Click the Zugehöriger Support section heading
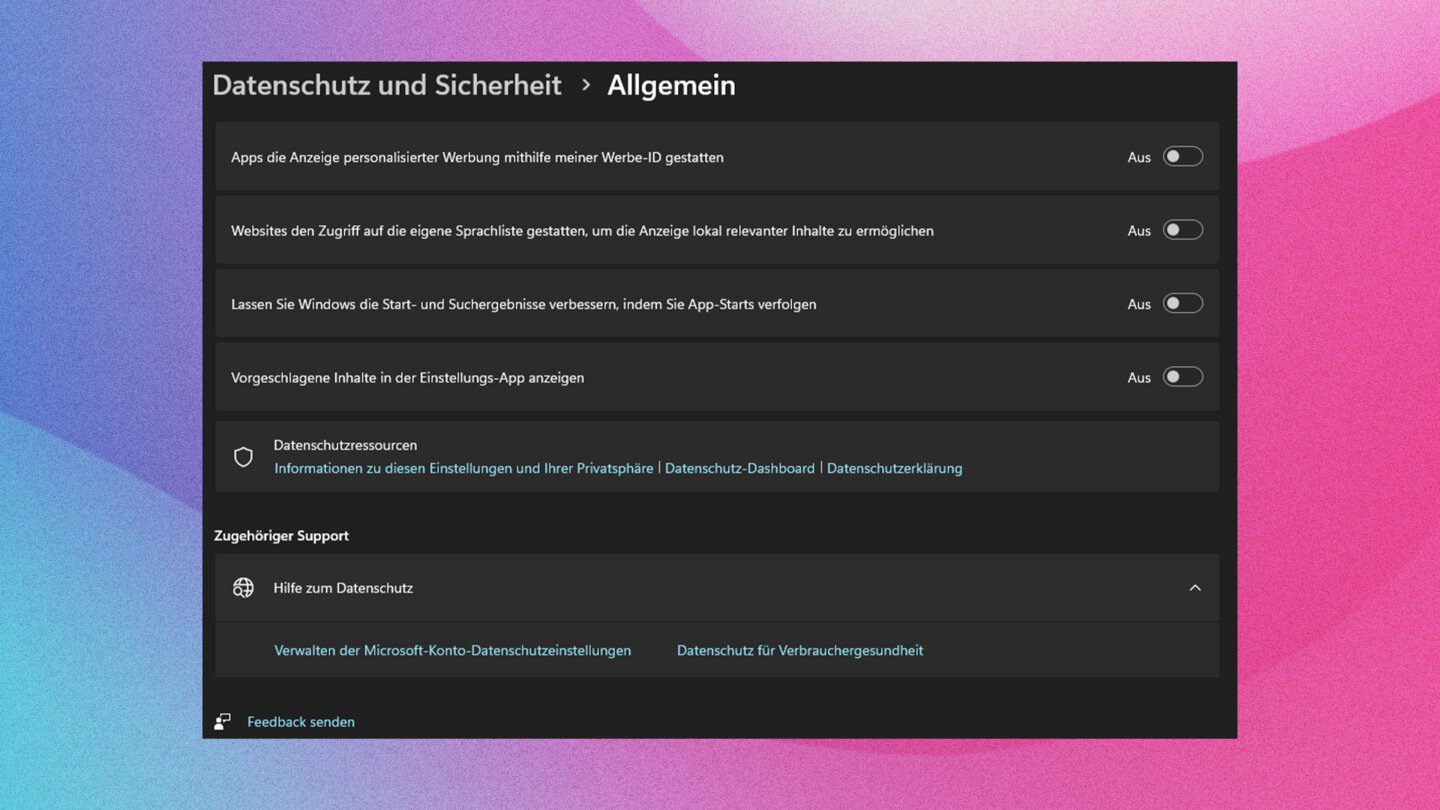 pos(281,536)
